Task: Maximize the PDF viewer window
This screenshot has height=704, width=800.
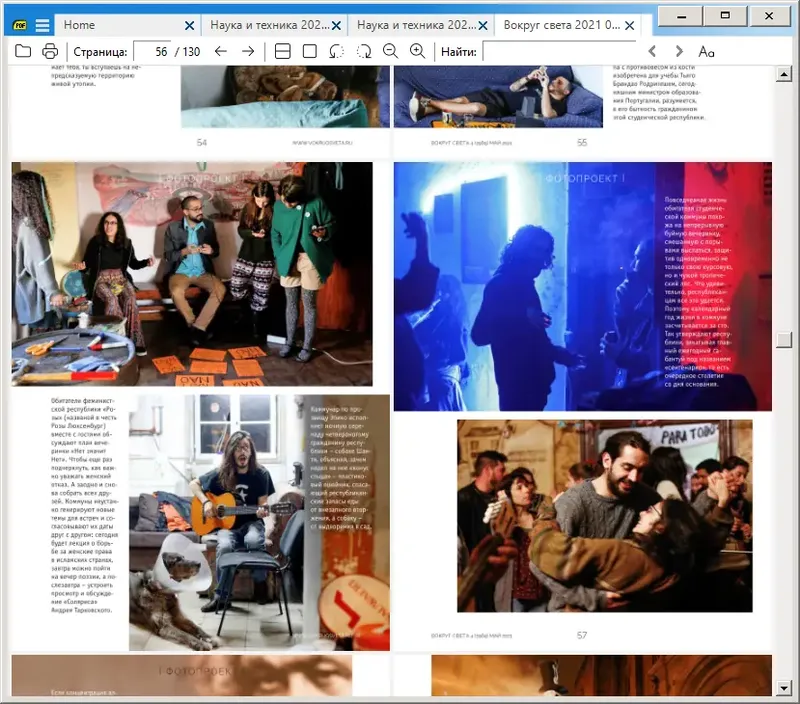Action: pos(725,16)
